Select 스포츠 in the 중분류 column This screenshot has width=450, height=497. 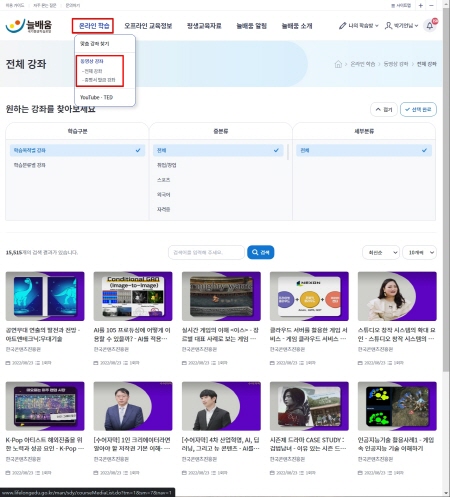click(x=163, y=180)
